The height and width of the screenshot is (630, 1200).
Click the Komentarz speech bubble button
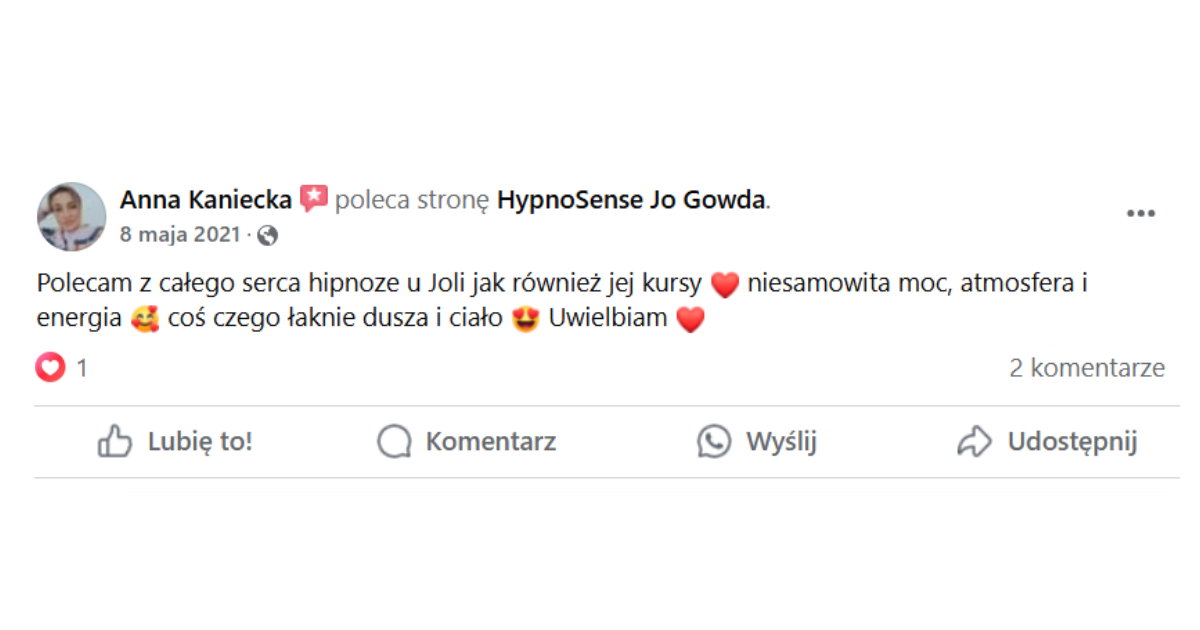[x=466, y=442]
